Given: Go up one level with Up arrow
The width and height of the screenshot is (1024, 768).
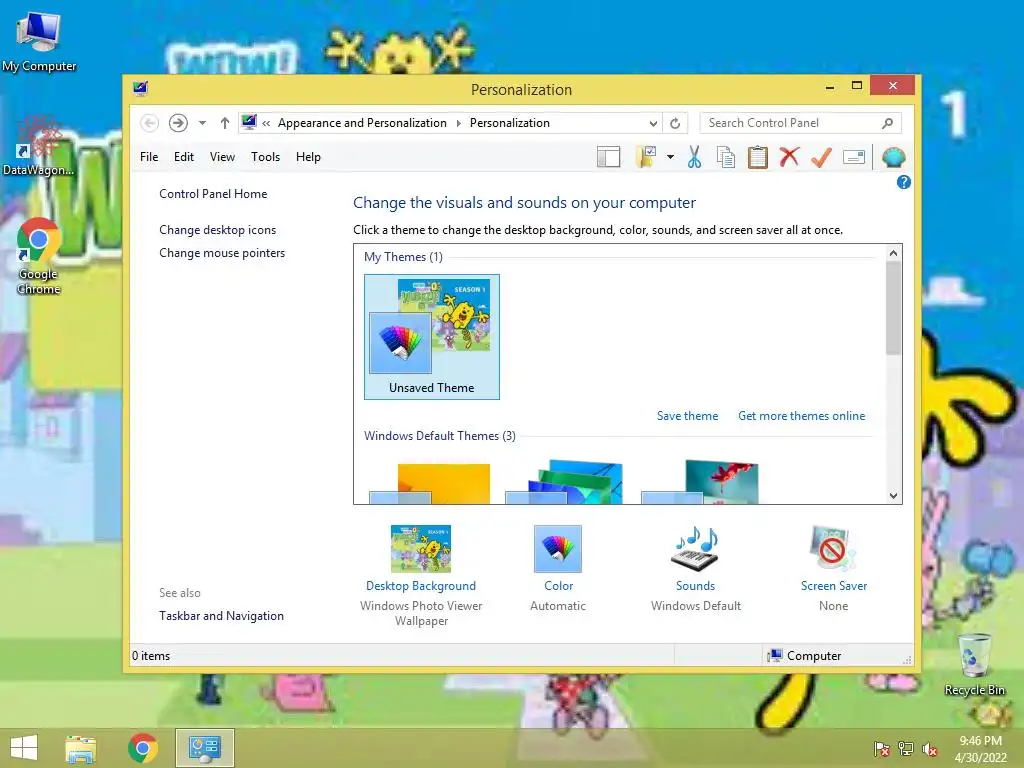Looking at the screenshot, I should click(x=225, y=123).
